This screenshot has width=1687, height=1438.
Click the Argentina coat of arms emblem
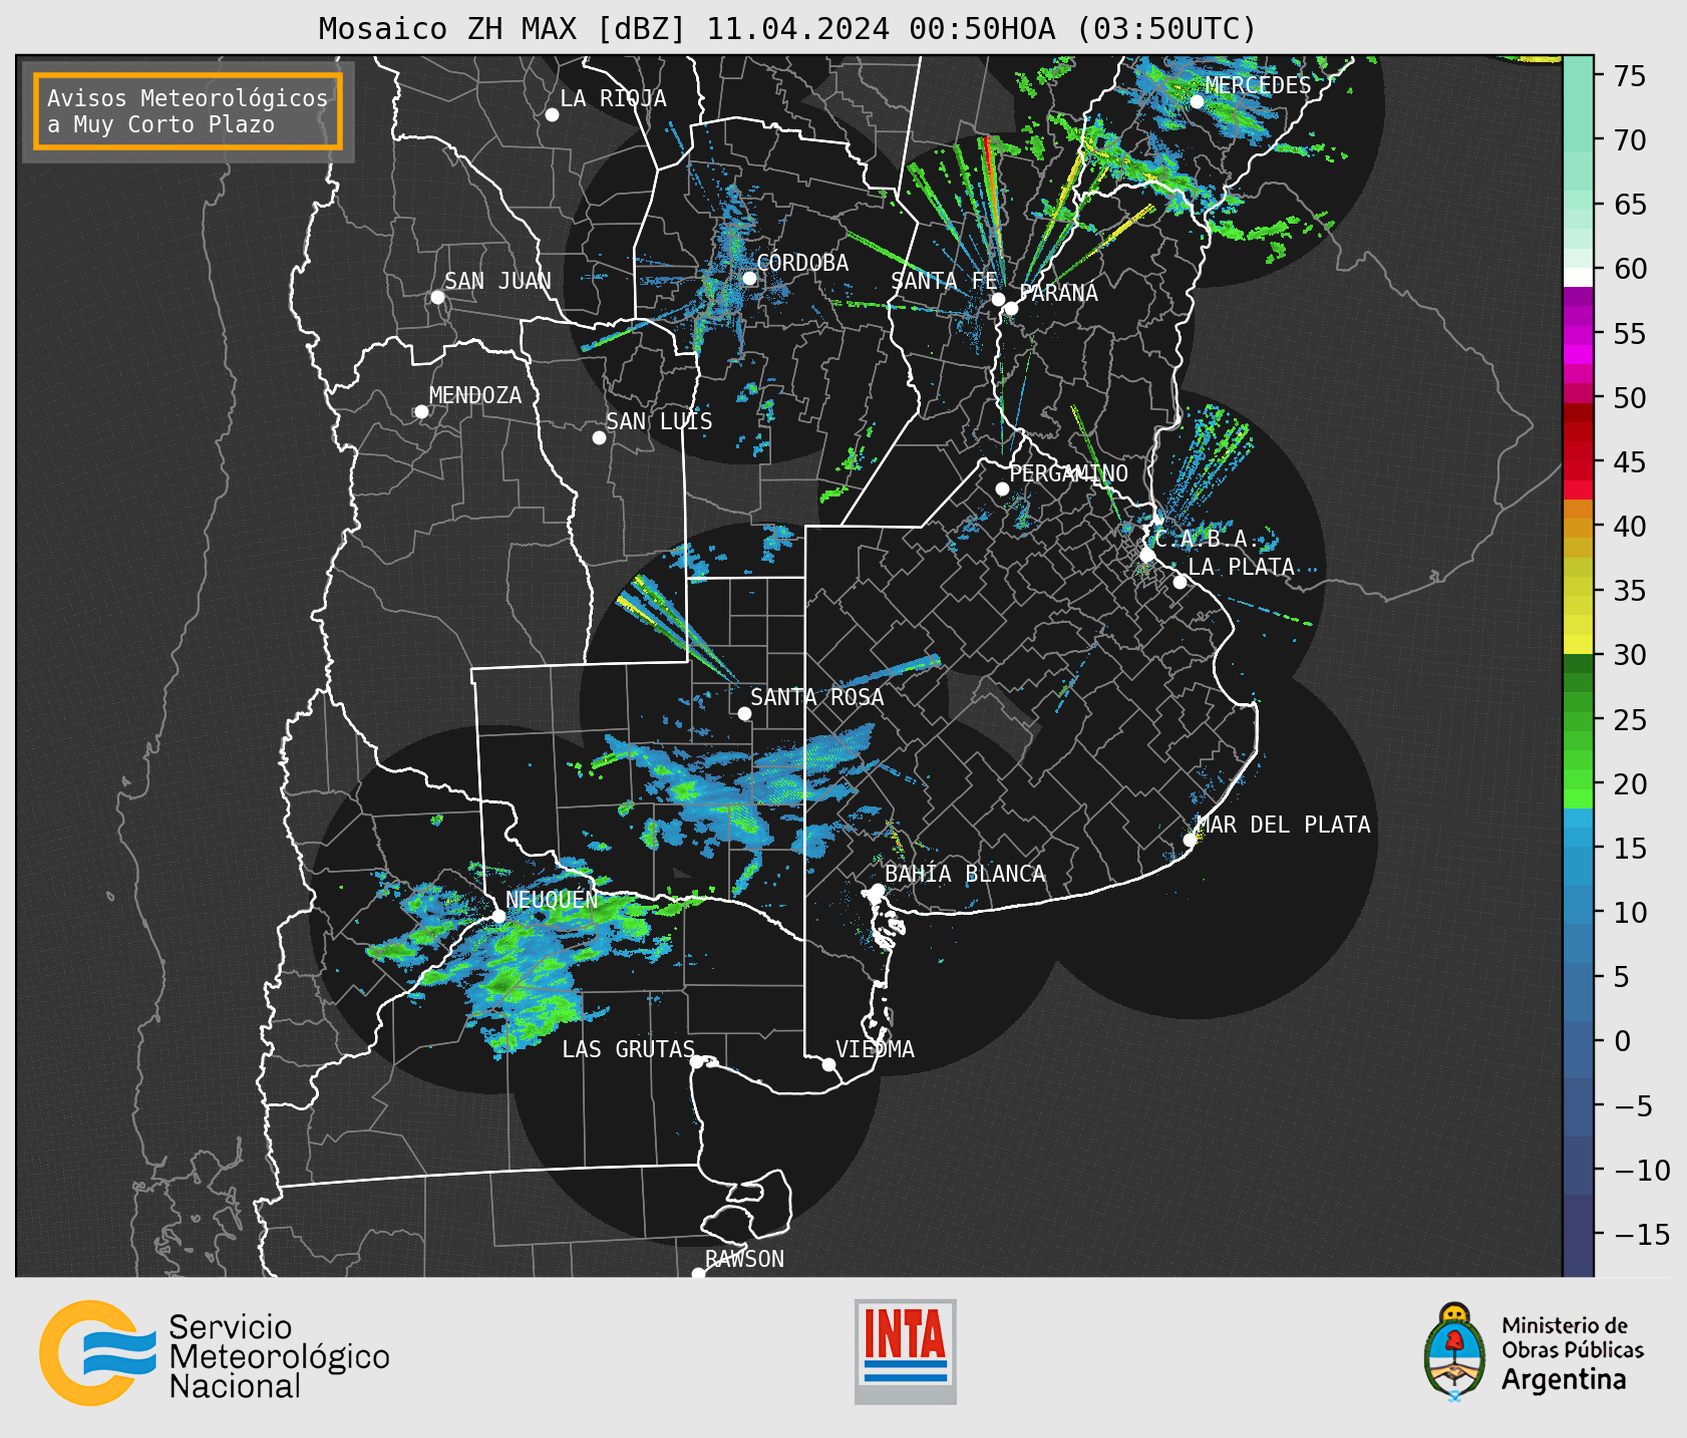(x=1455, y=1351)
